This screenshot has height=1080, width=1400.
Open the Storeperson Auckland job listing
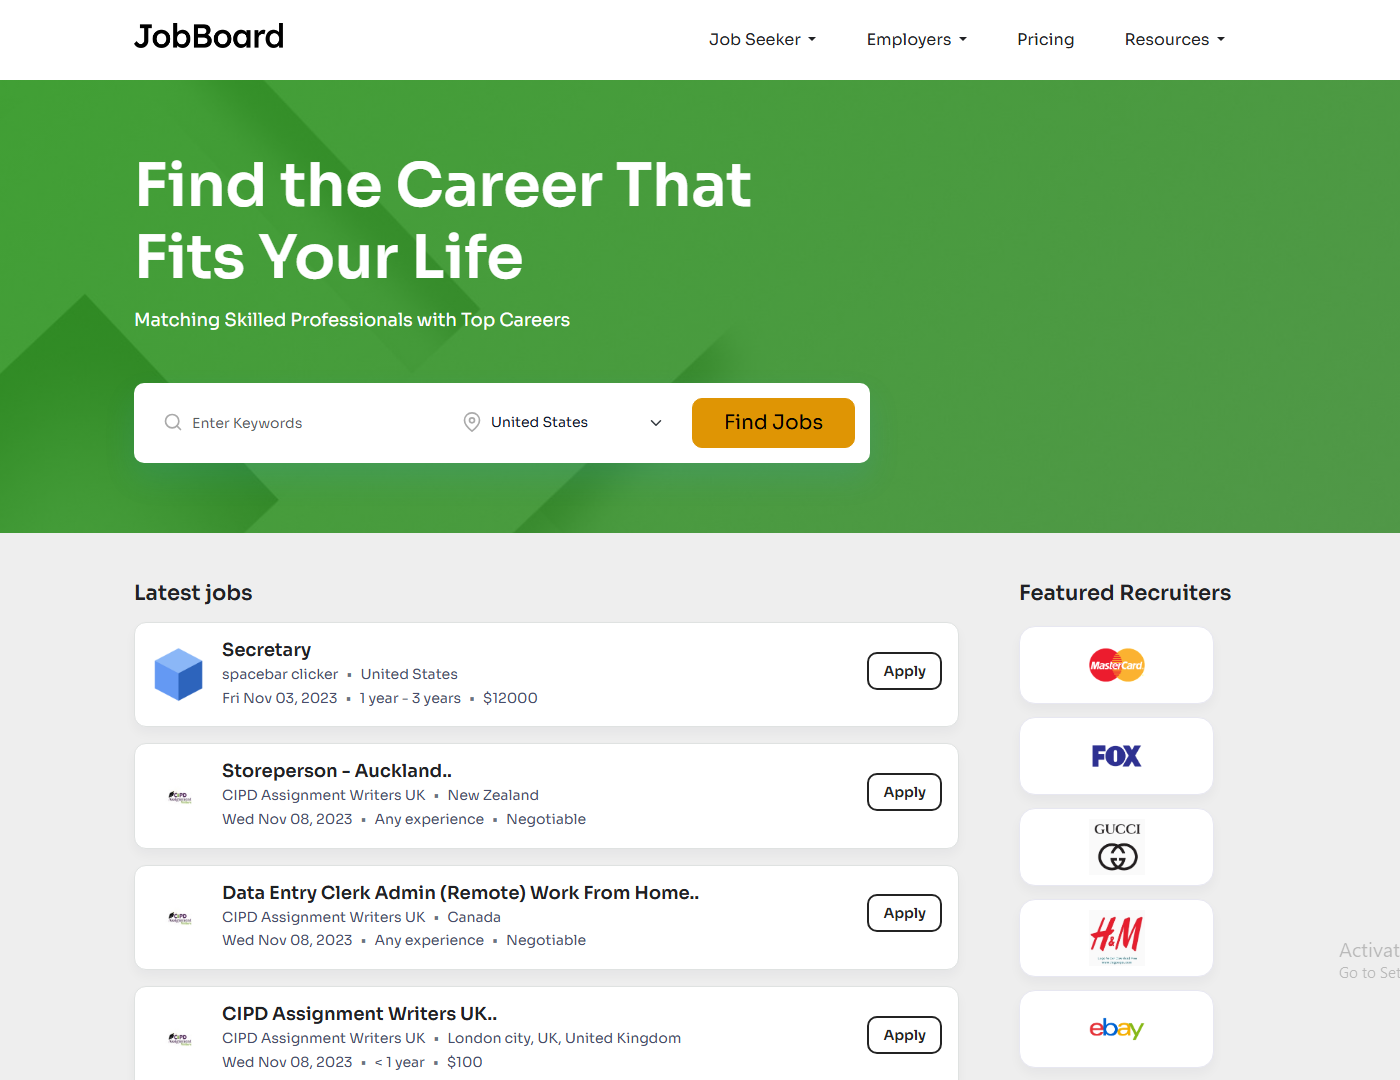[337, 770]
